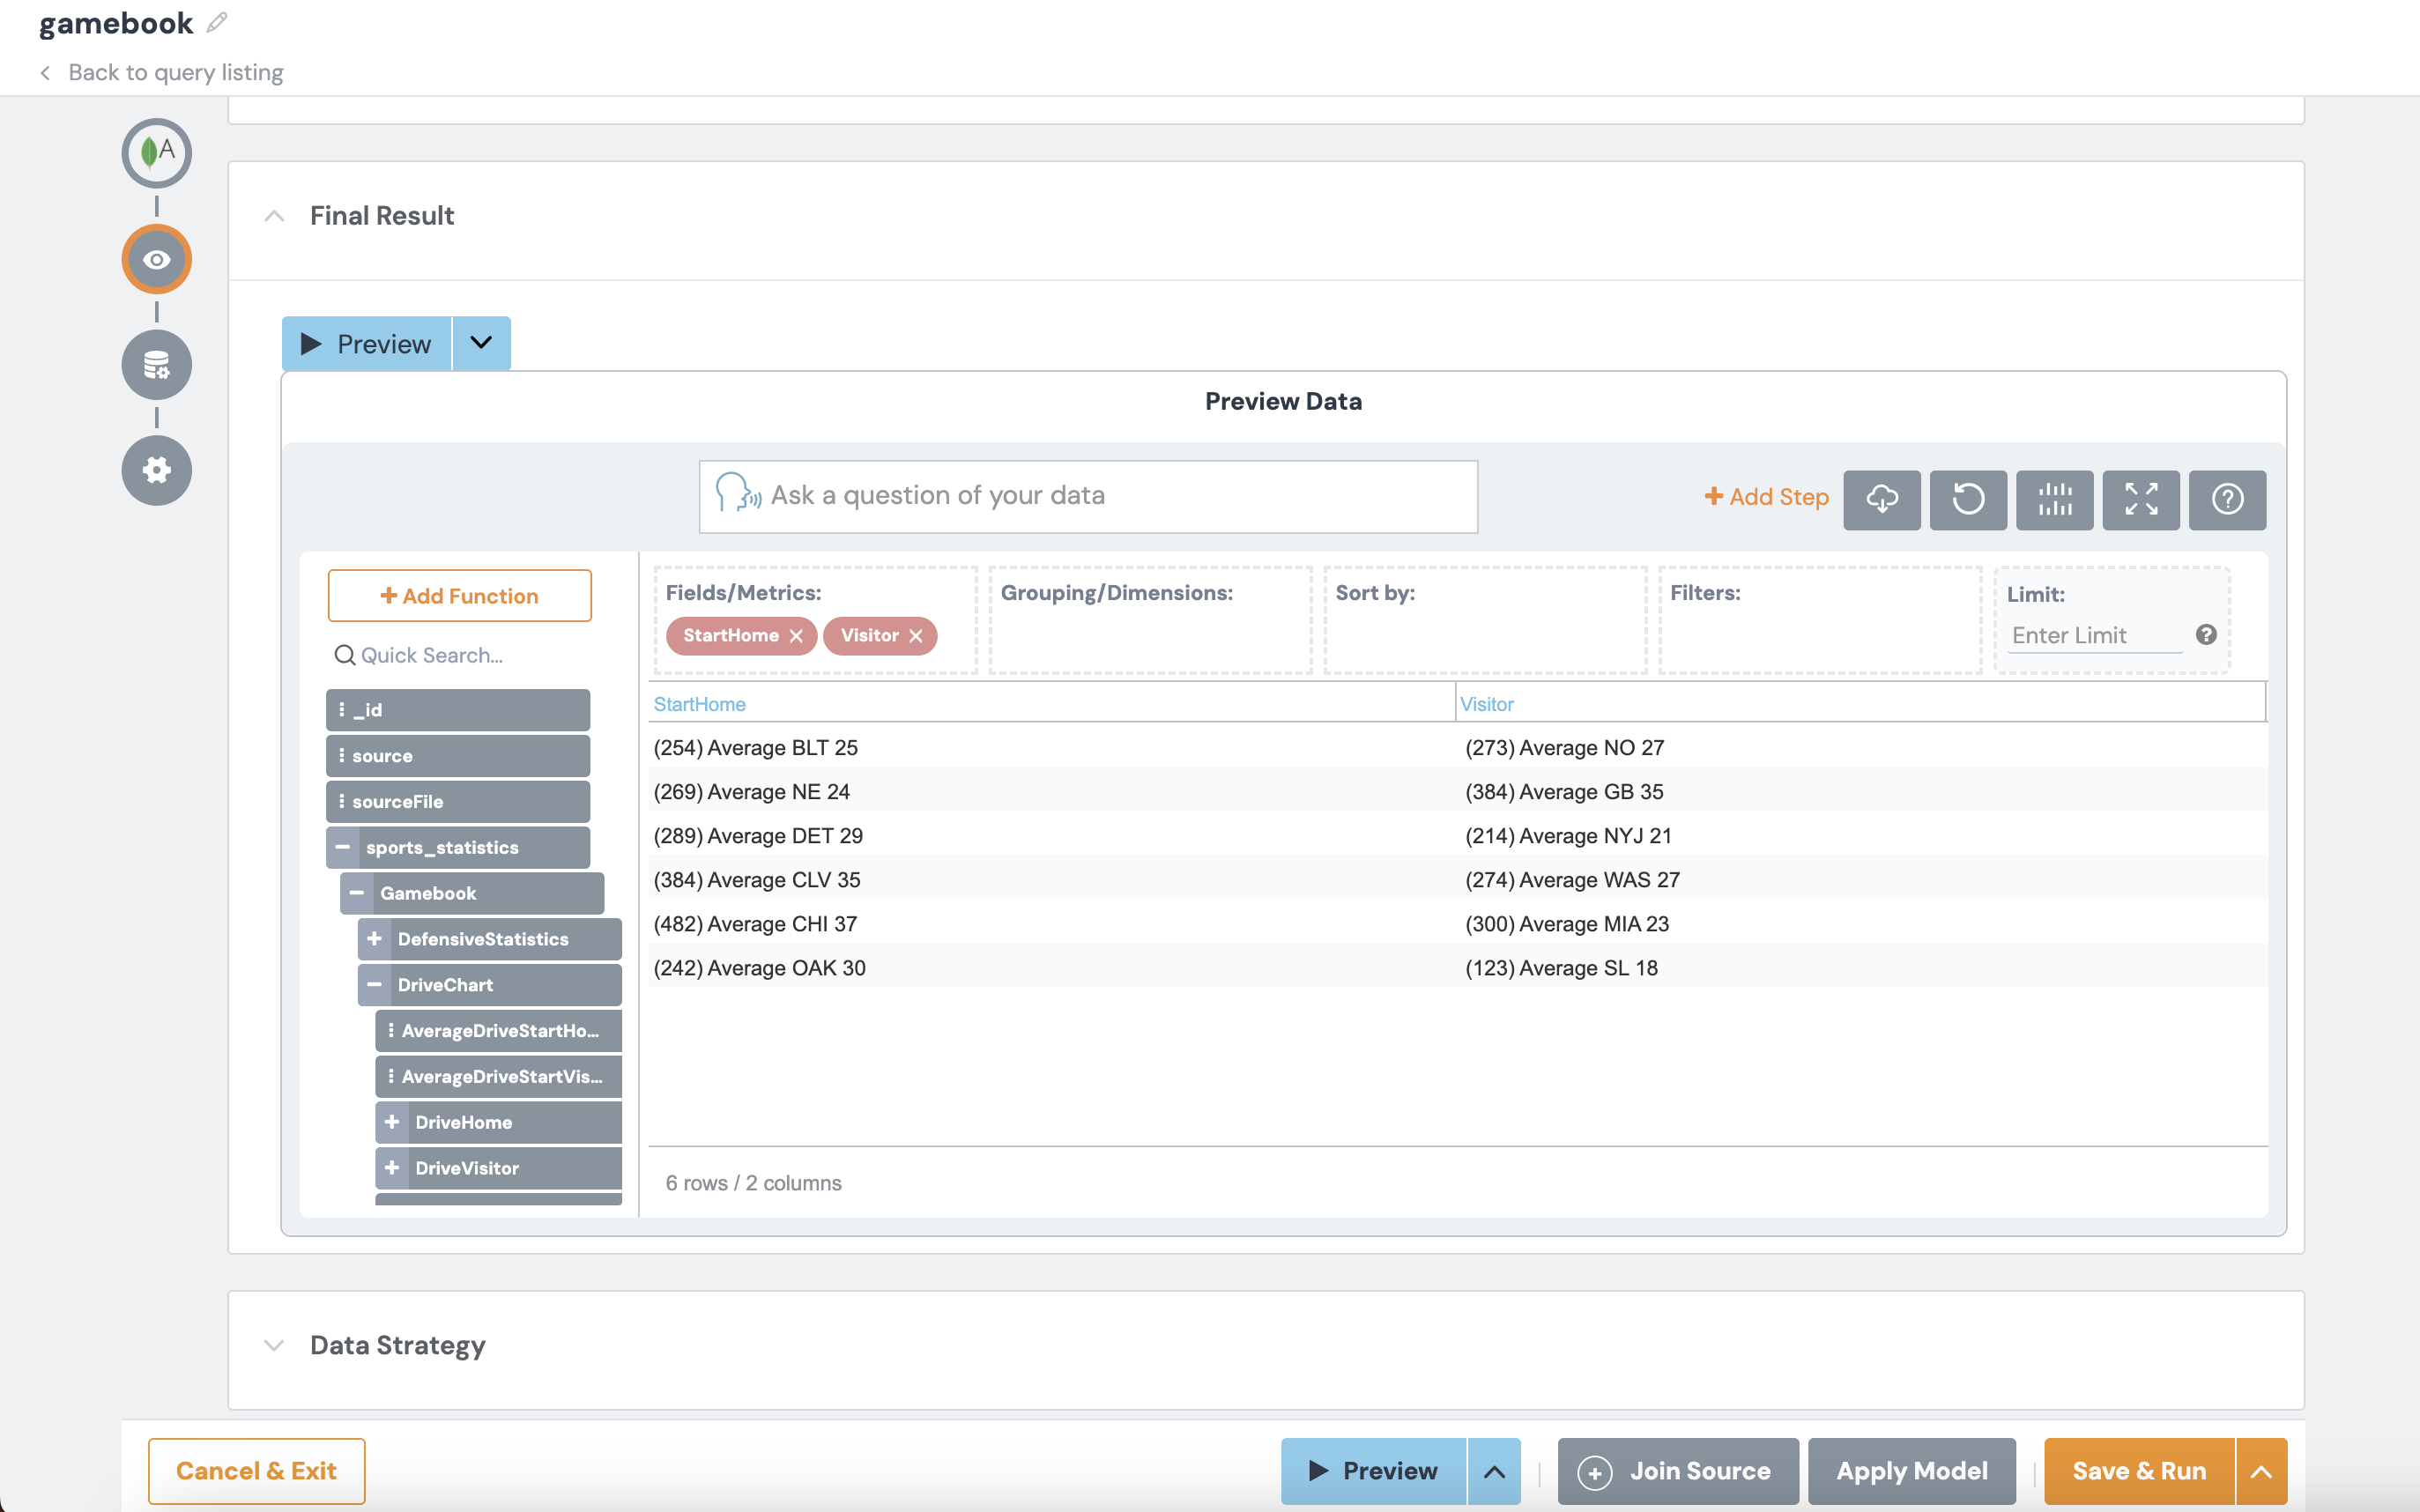
Task: Expand the DefensiveStatistics tree node
Action: click(374, 939)
